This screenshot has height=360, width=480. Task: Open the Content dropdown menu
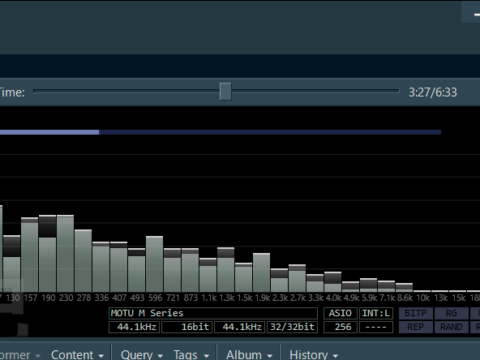(x=77, y=355)
